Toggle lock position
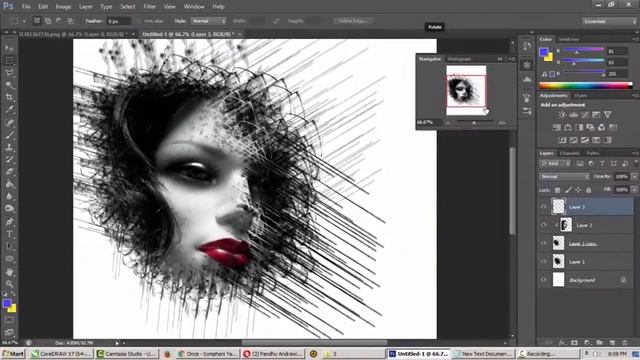This screenshot has width=640, height=360. click(x=578, y=190)
